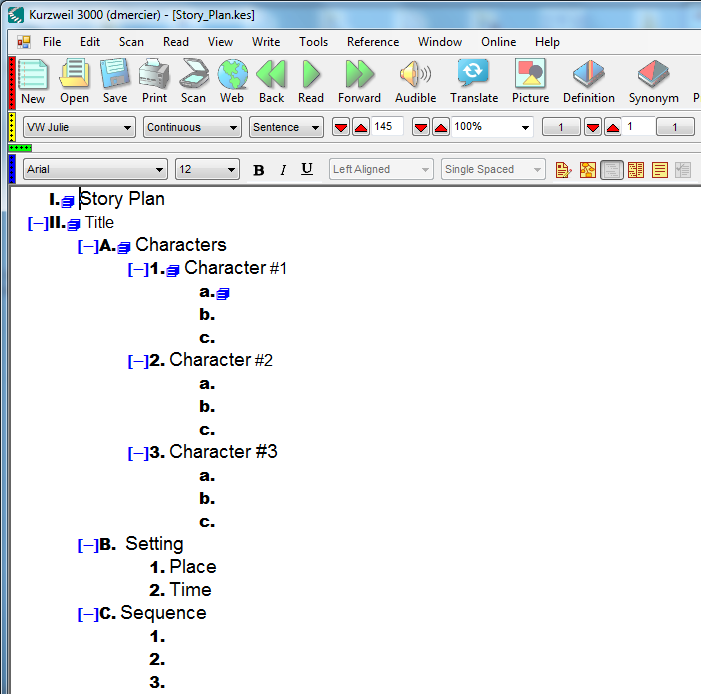This screenshot has height=694, width=701.
Task: Open the Arial font dropdown
Action: click(95, 170)
